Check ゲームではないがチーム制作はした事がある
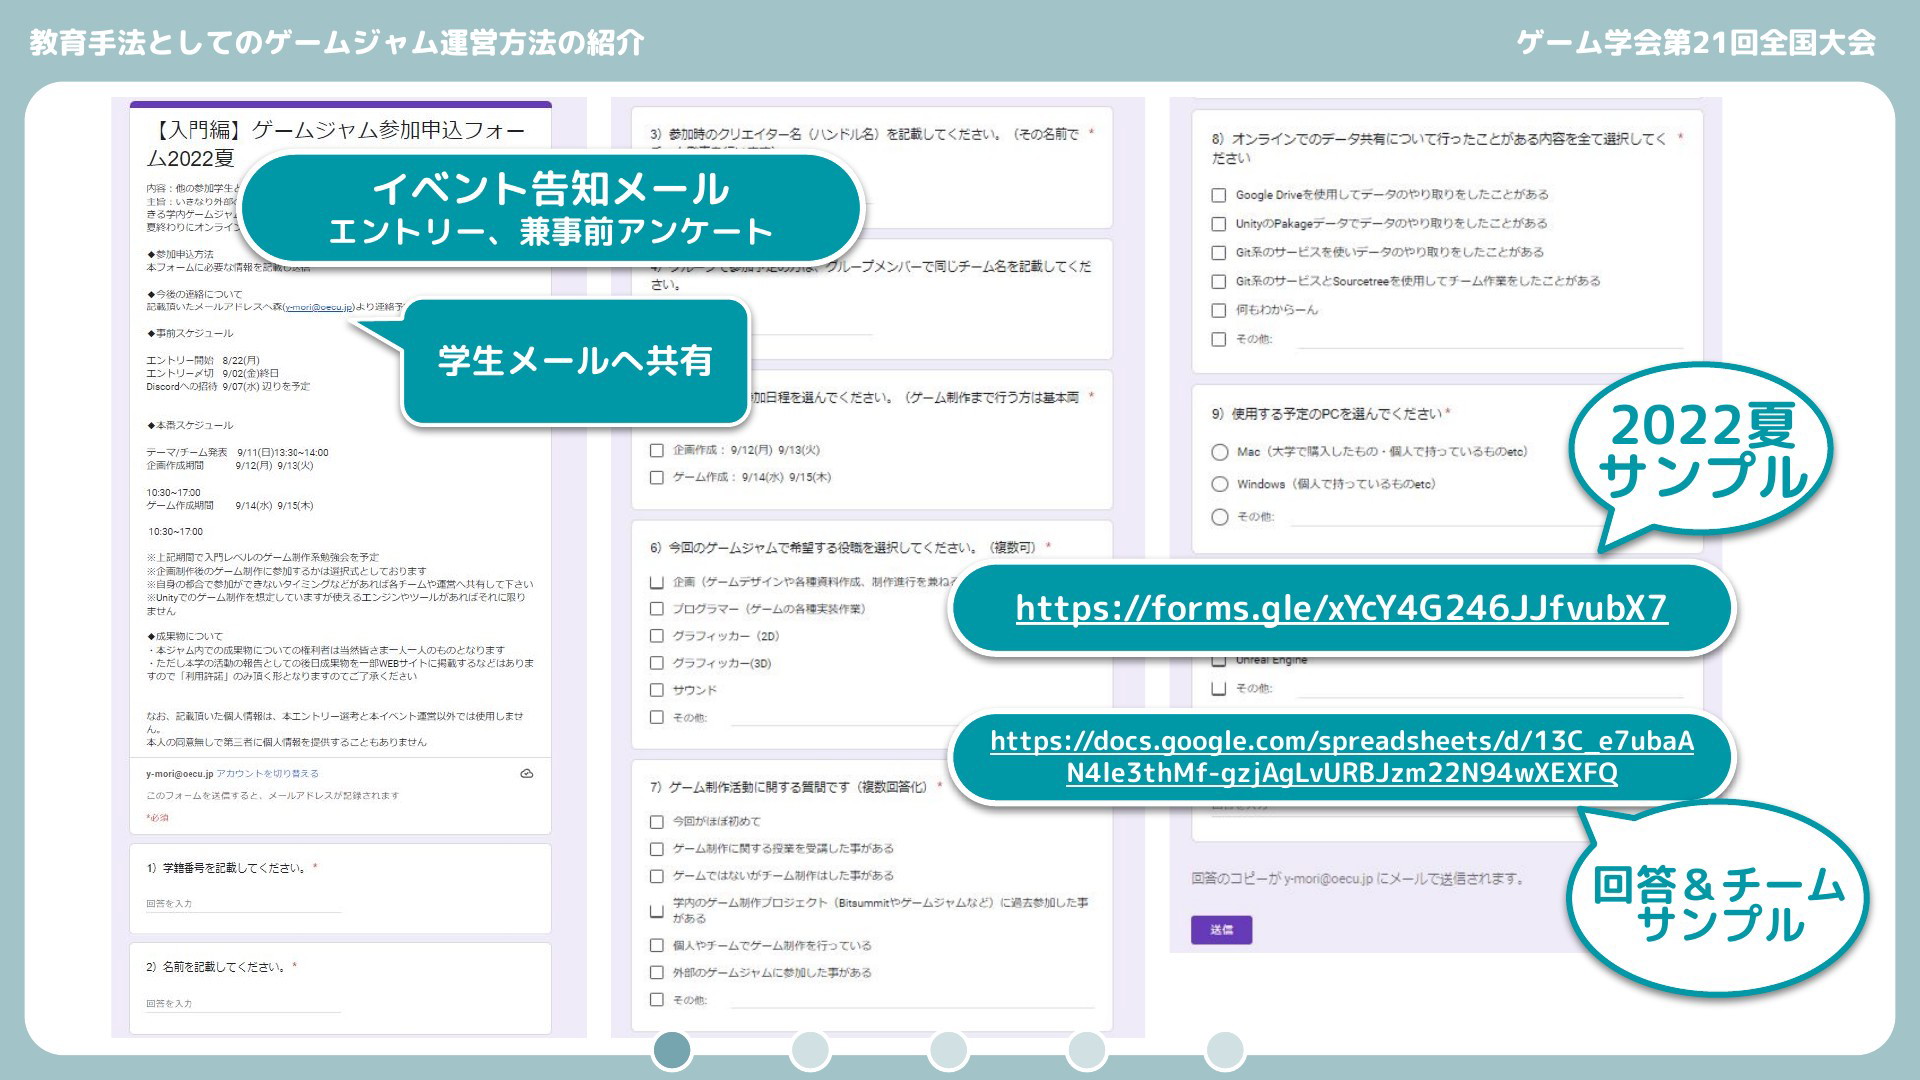 pyautogui.click(x=657, y=876)
